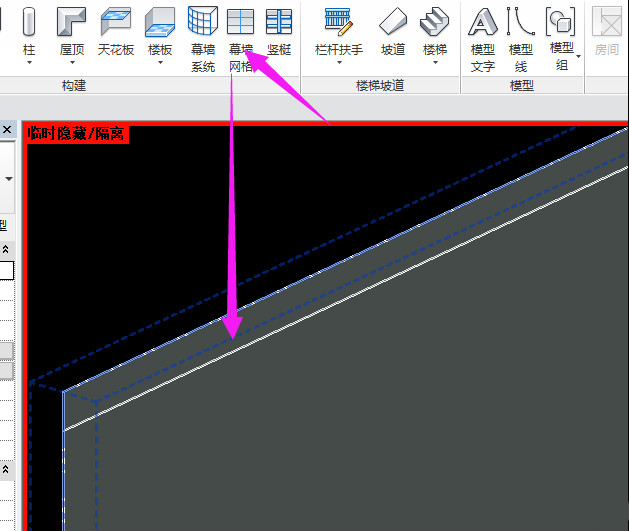Click the disabled 房间 (Room) tool
This screenshot has width=629, height=531.
coord(607,32)
